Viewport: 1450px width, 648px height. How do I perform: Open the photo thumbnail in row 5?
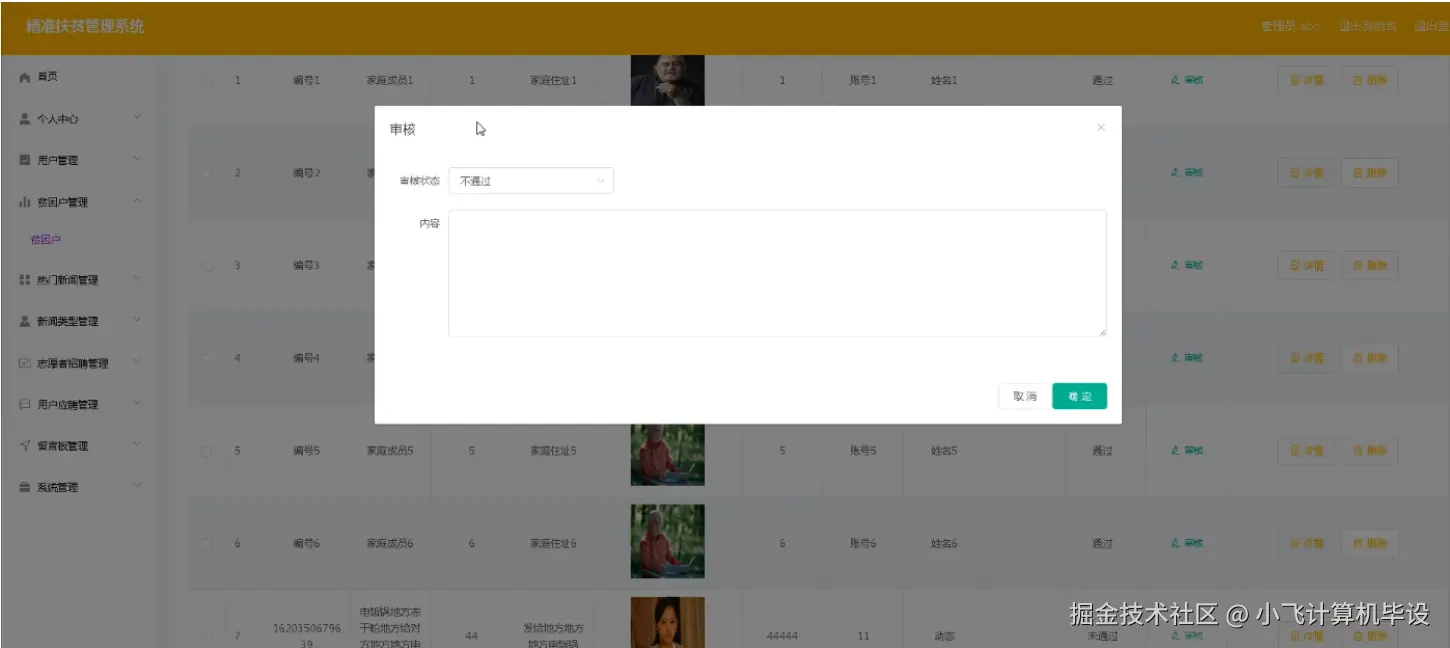pos(667,454)
